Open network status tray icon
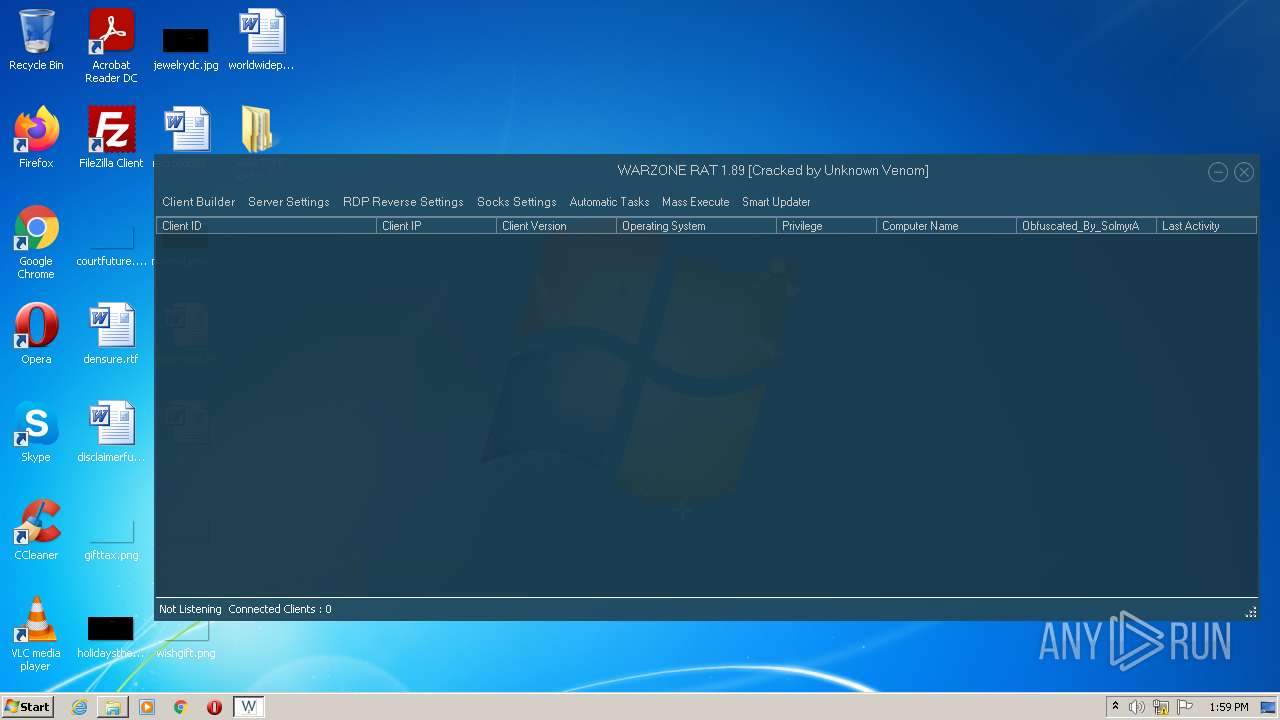The width and height of the screenshot is (1280, 720). pyautogui.click(x=1161, y=707)
